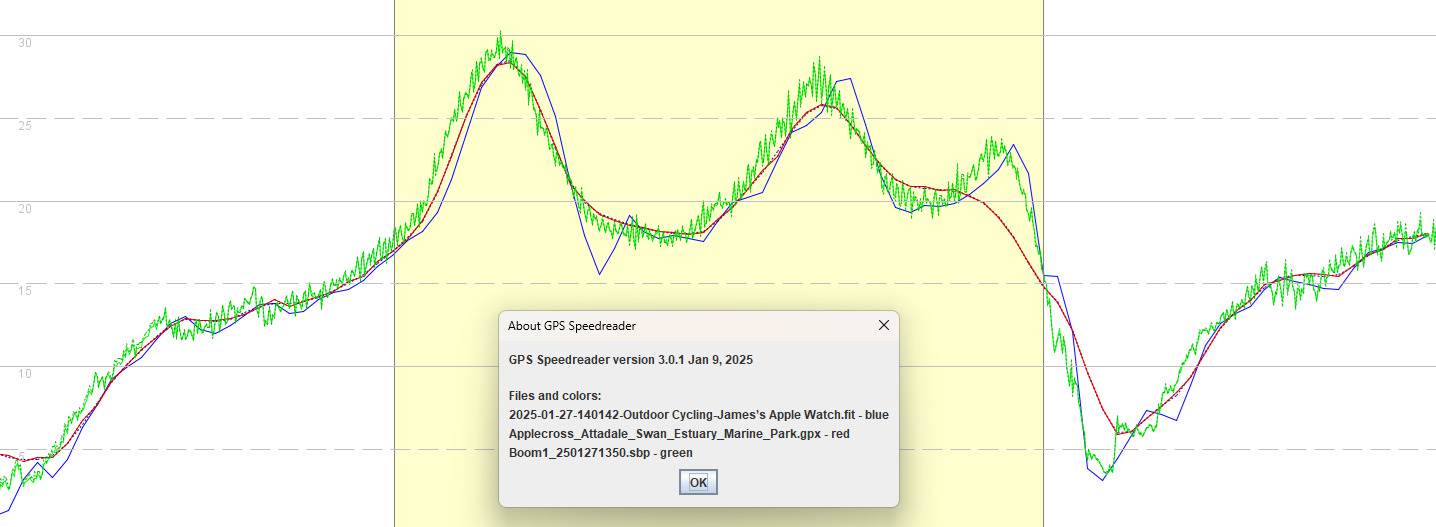1436x527 pixels.
Task: Close the About GPS Speedreader dialog
Action: point(883,325)
